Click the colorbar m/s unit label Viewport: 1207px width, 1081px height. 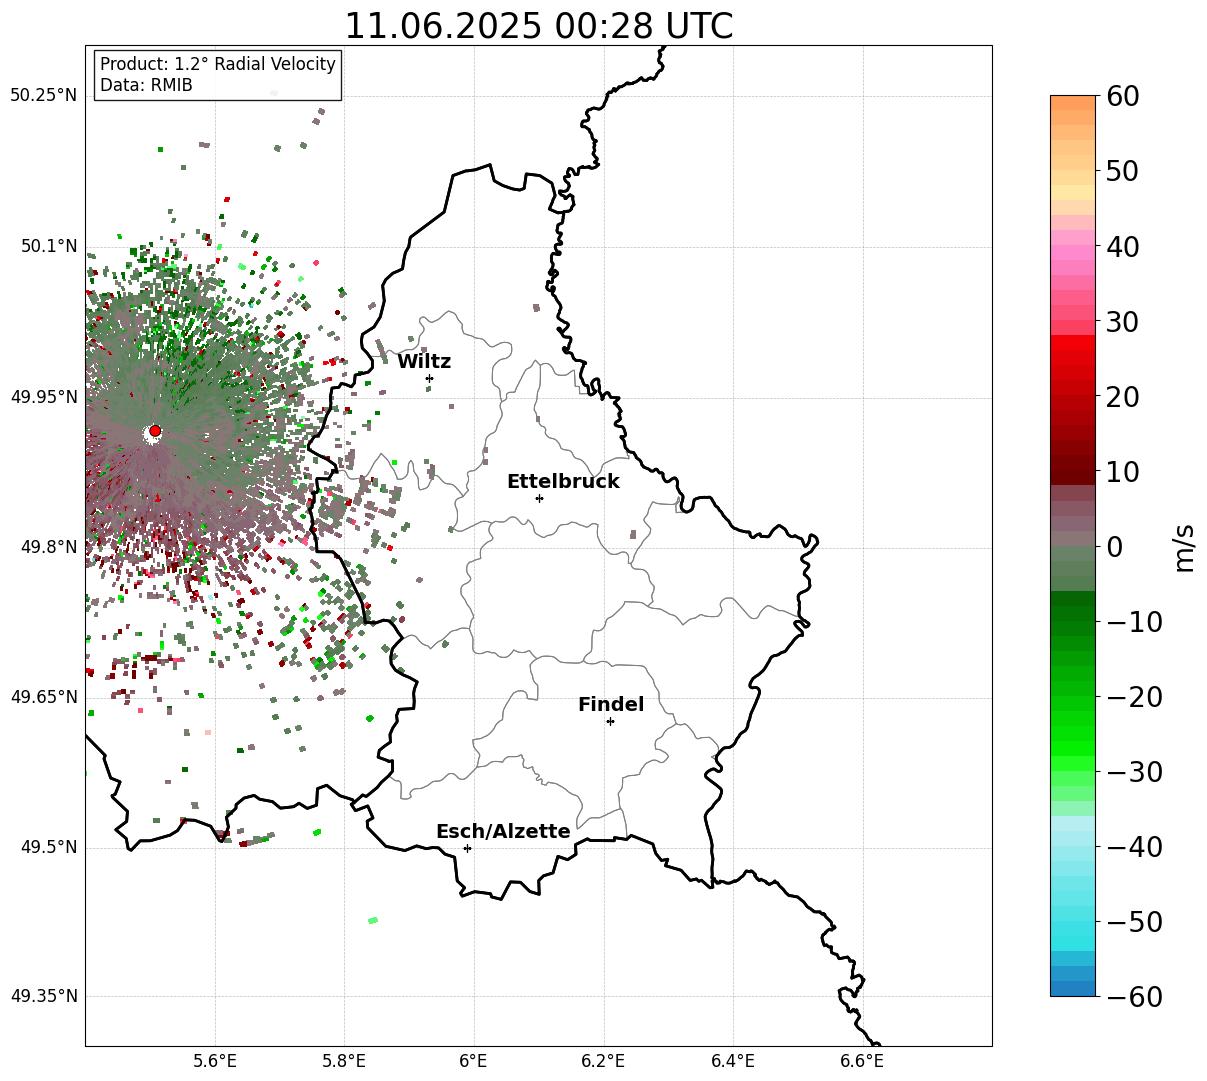pyautogui.click(x=1184, y=546)
